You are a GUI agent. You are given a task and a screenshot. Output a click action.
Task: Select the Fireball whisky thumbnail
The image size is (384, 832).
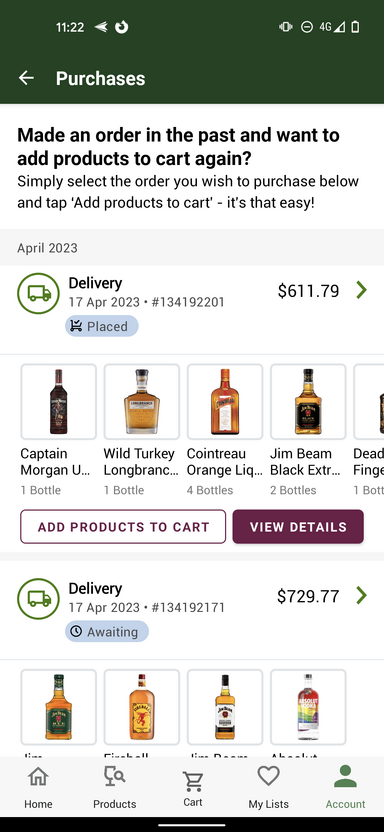point(142,707)
